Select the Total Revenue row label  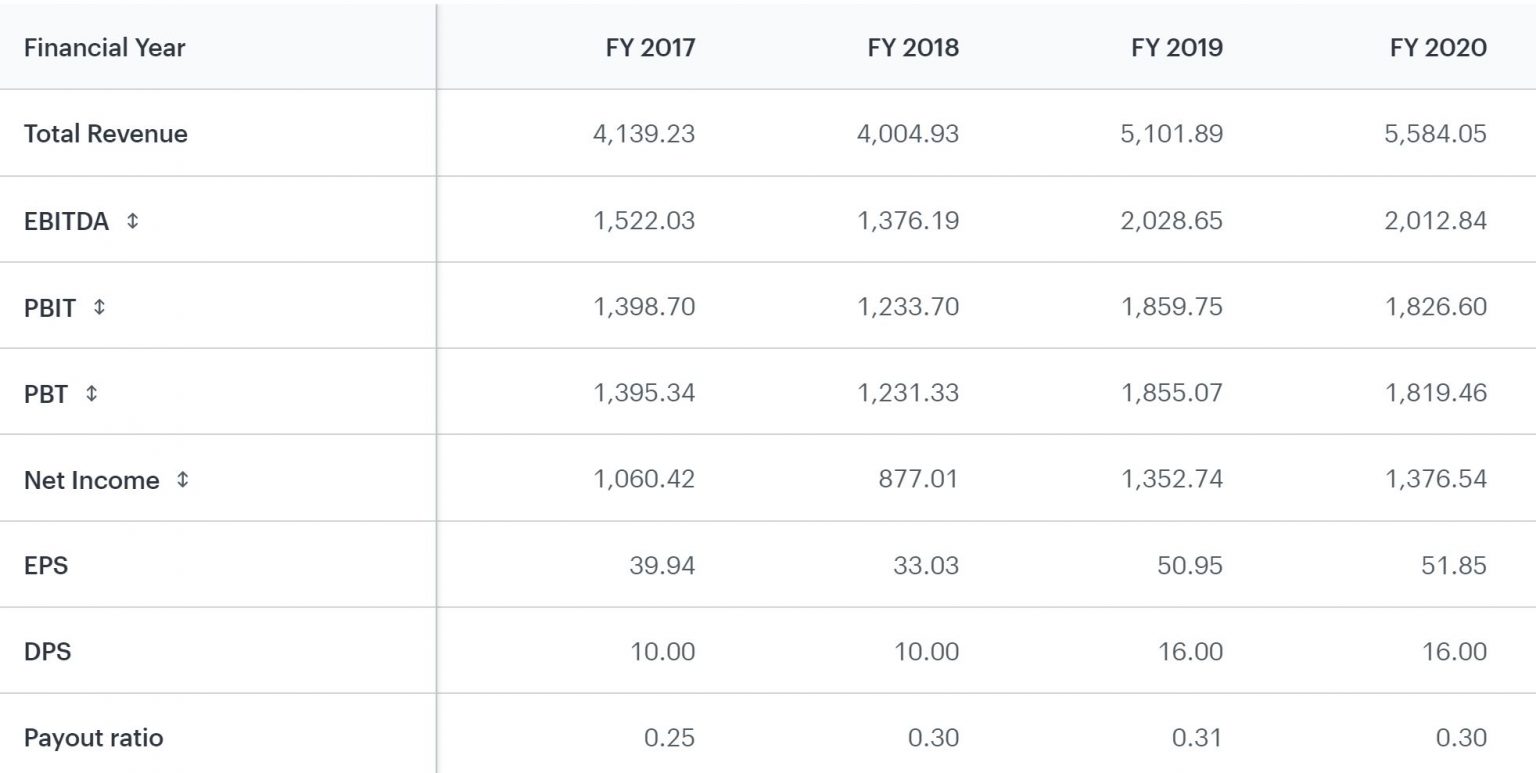(x=105, y=134)
